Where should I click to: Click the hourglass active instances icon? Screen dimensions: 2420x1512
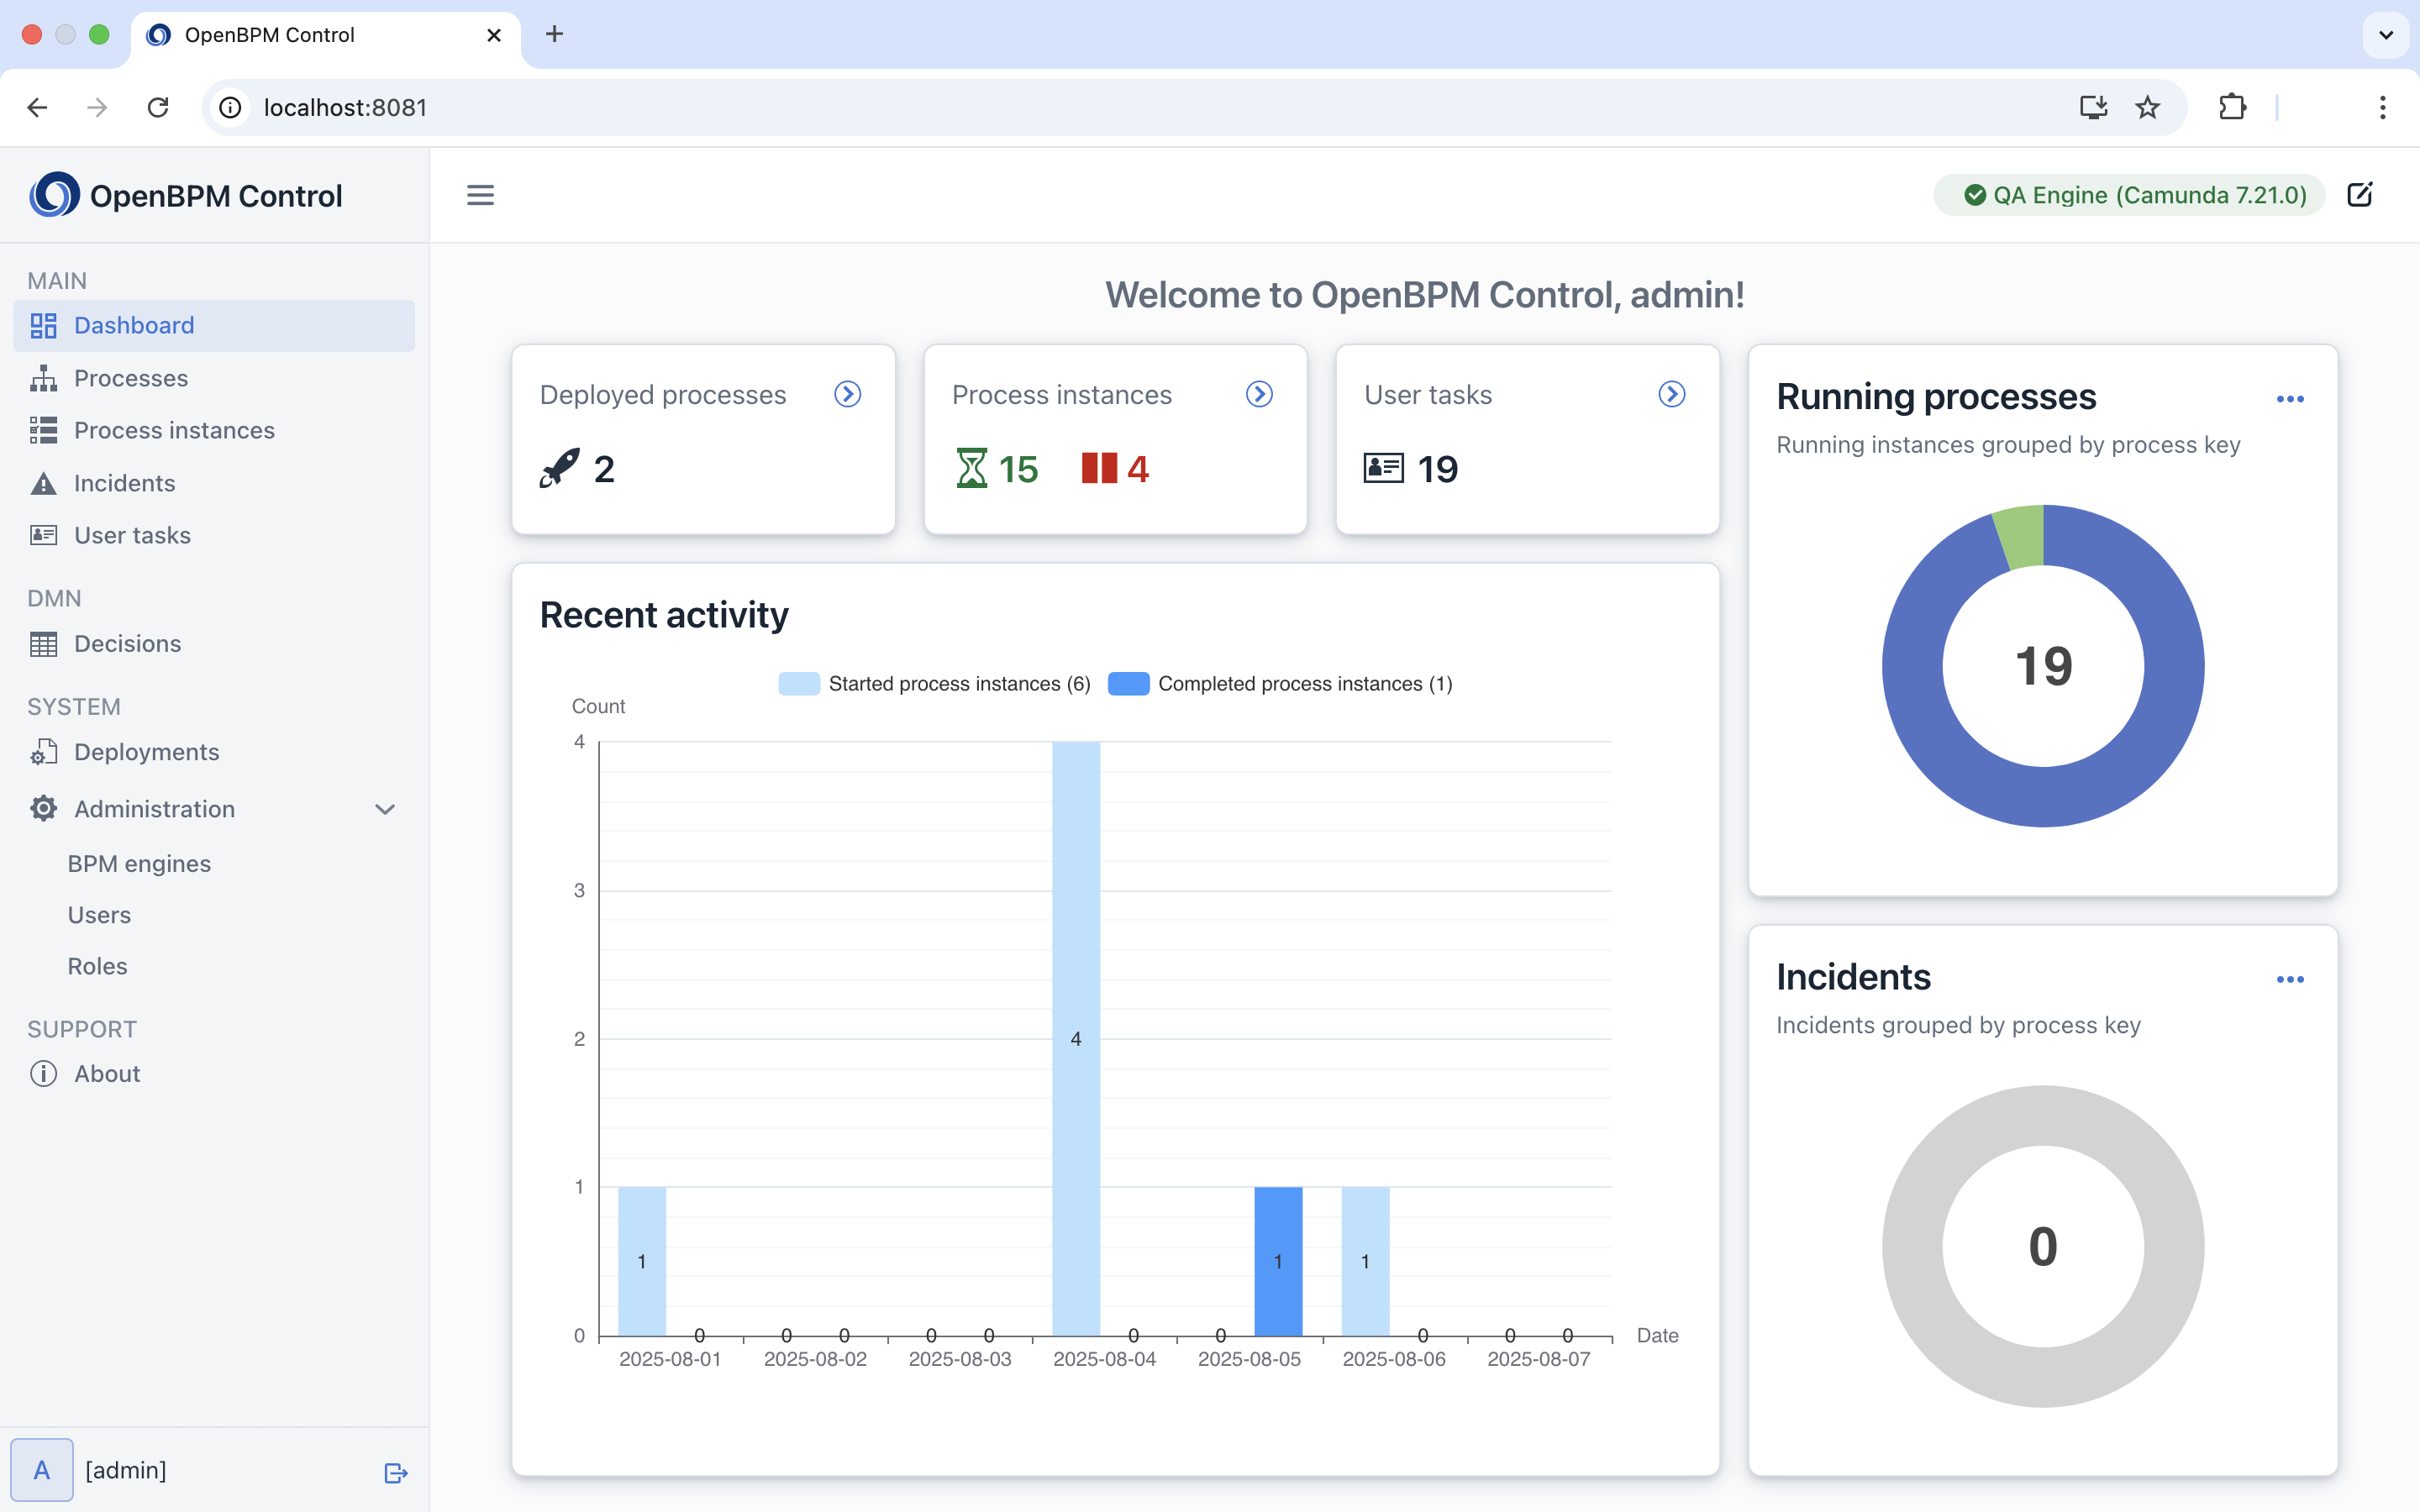tap(971, 468)
